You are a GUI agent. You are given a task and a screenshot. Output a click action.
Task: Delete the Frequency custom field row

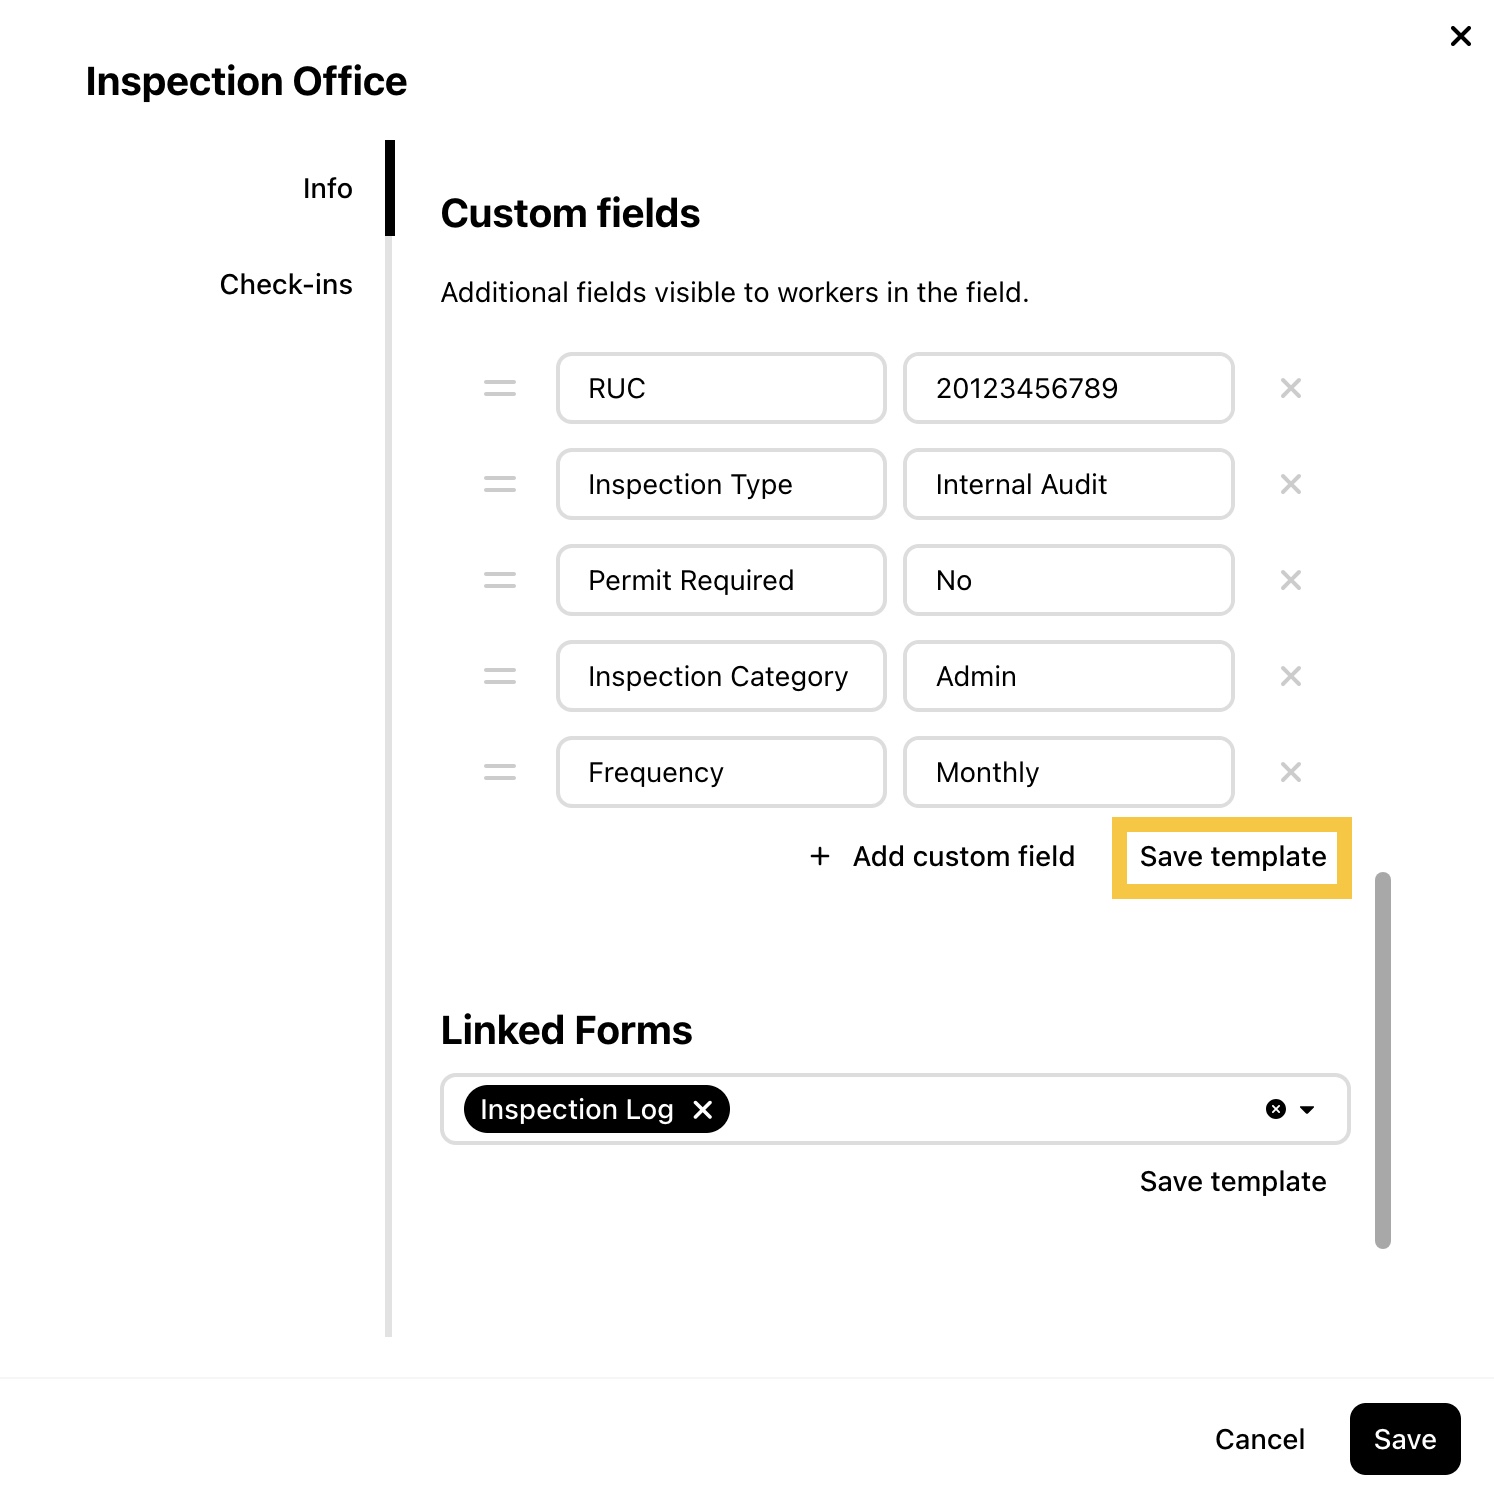tap(1290, 772)
